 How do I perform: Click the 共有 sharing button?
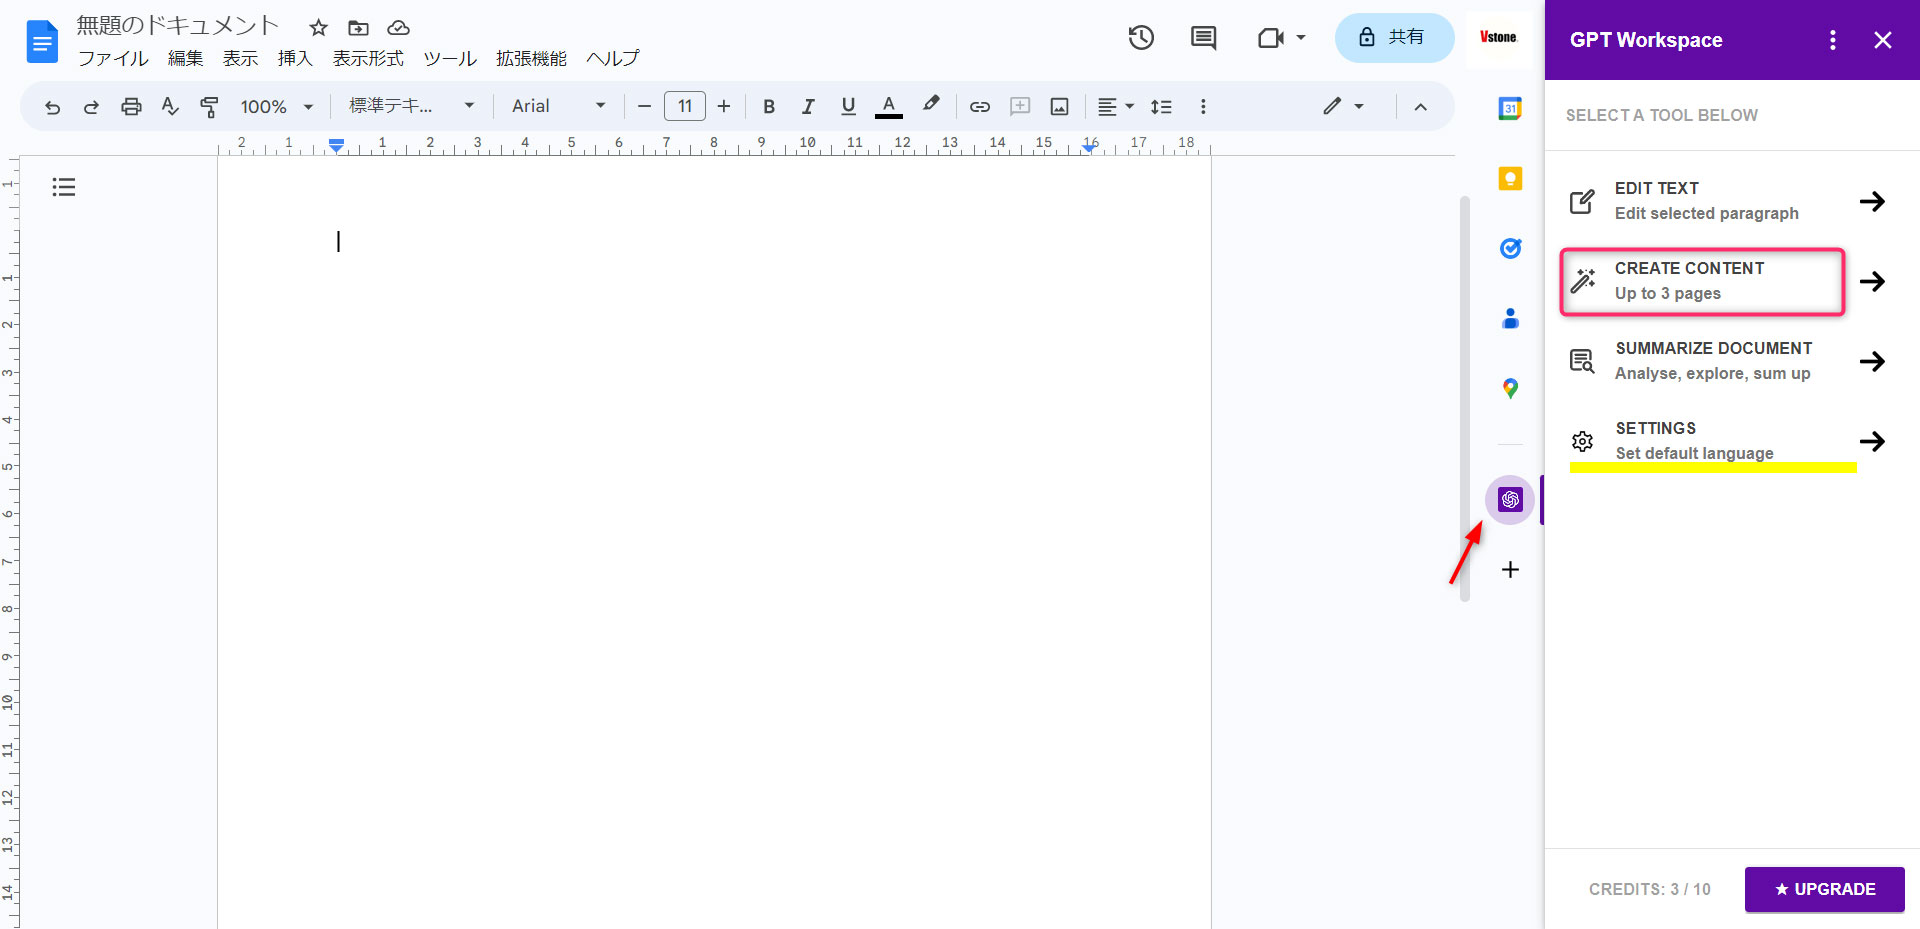point(1394,37)
